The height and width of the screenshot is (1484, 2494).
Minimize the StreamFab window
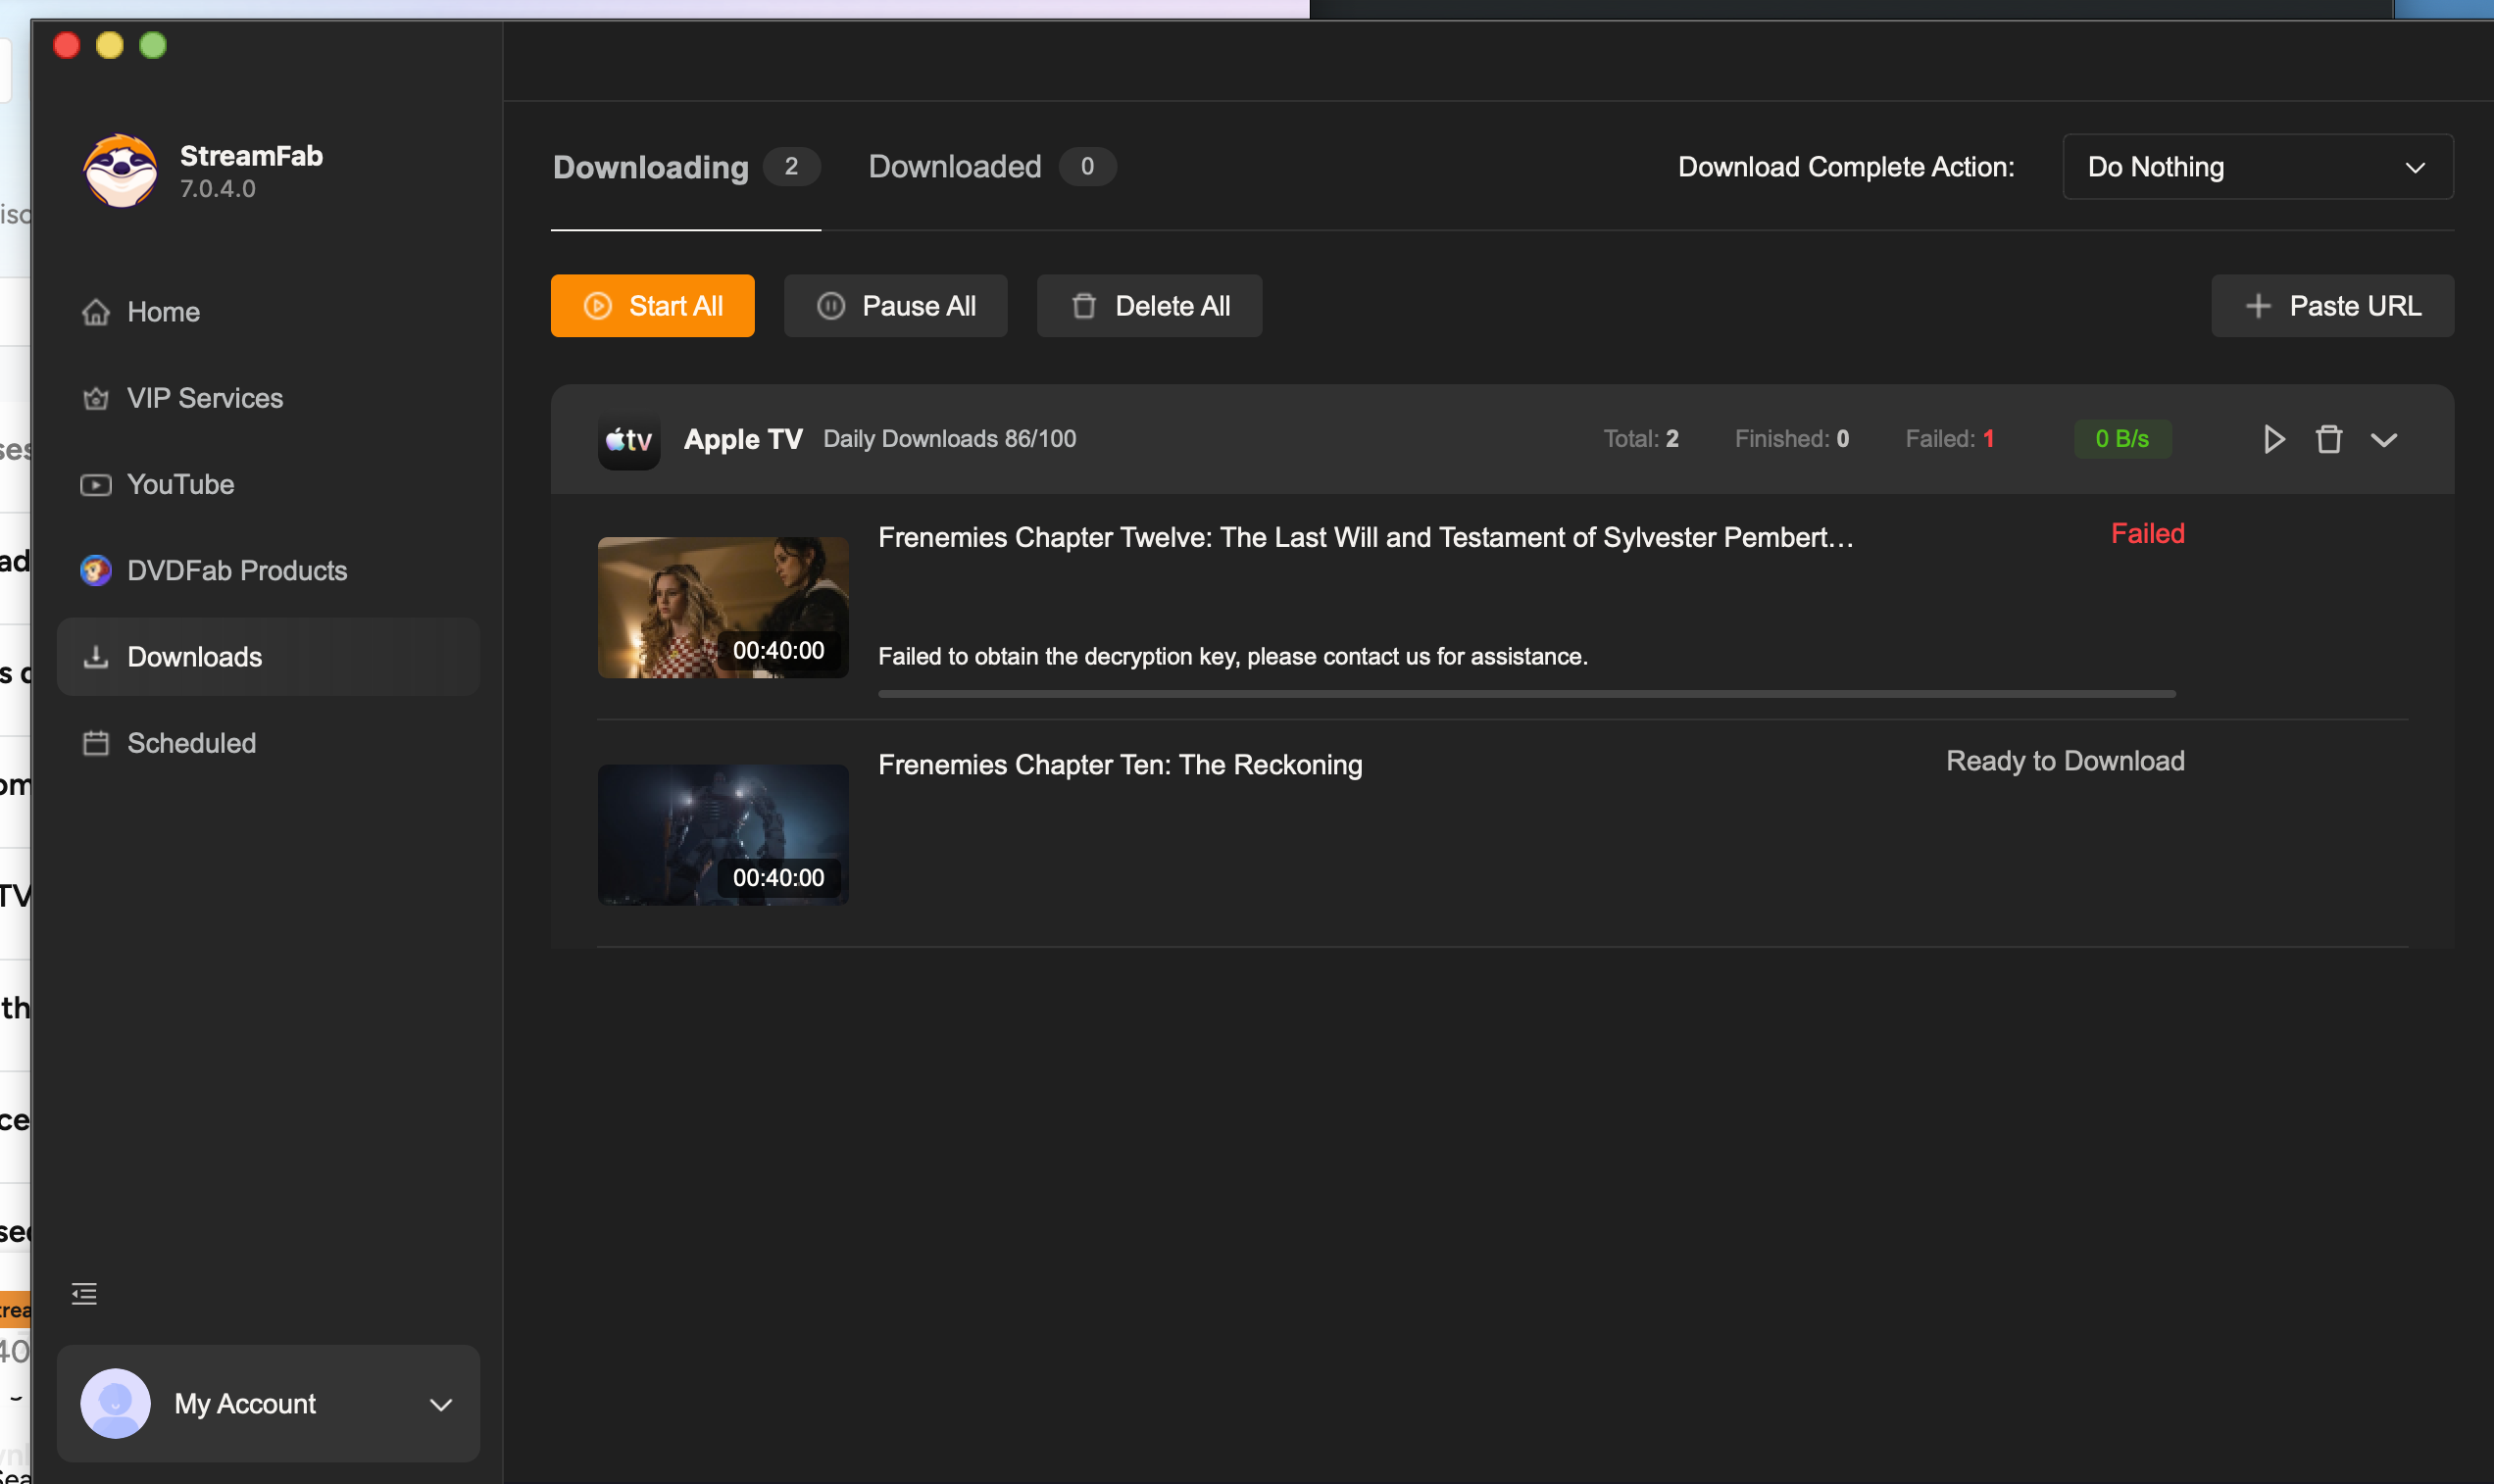click(x=110, y=45)
